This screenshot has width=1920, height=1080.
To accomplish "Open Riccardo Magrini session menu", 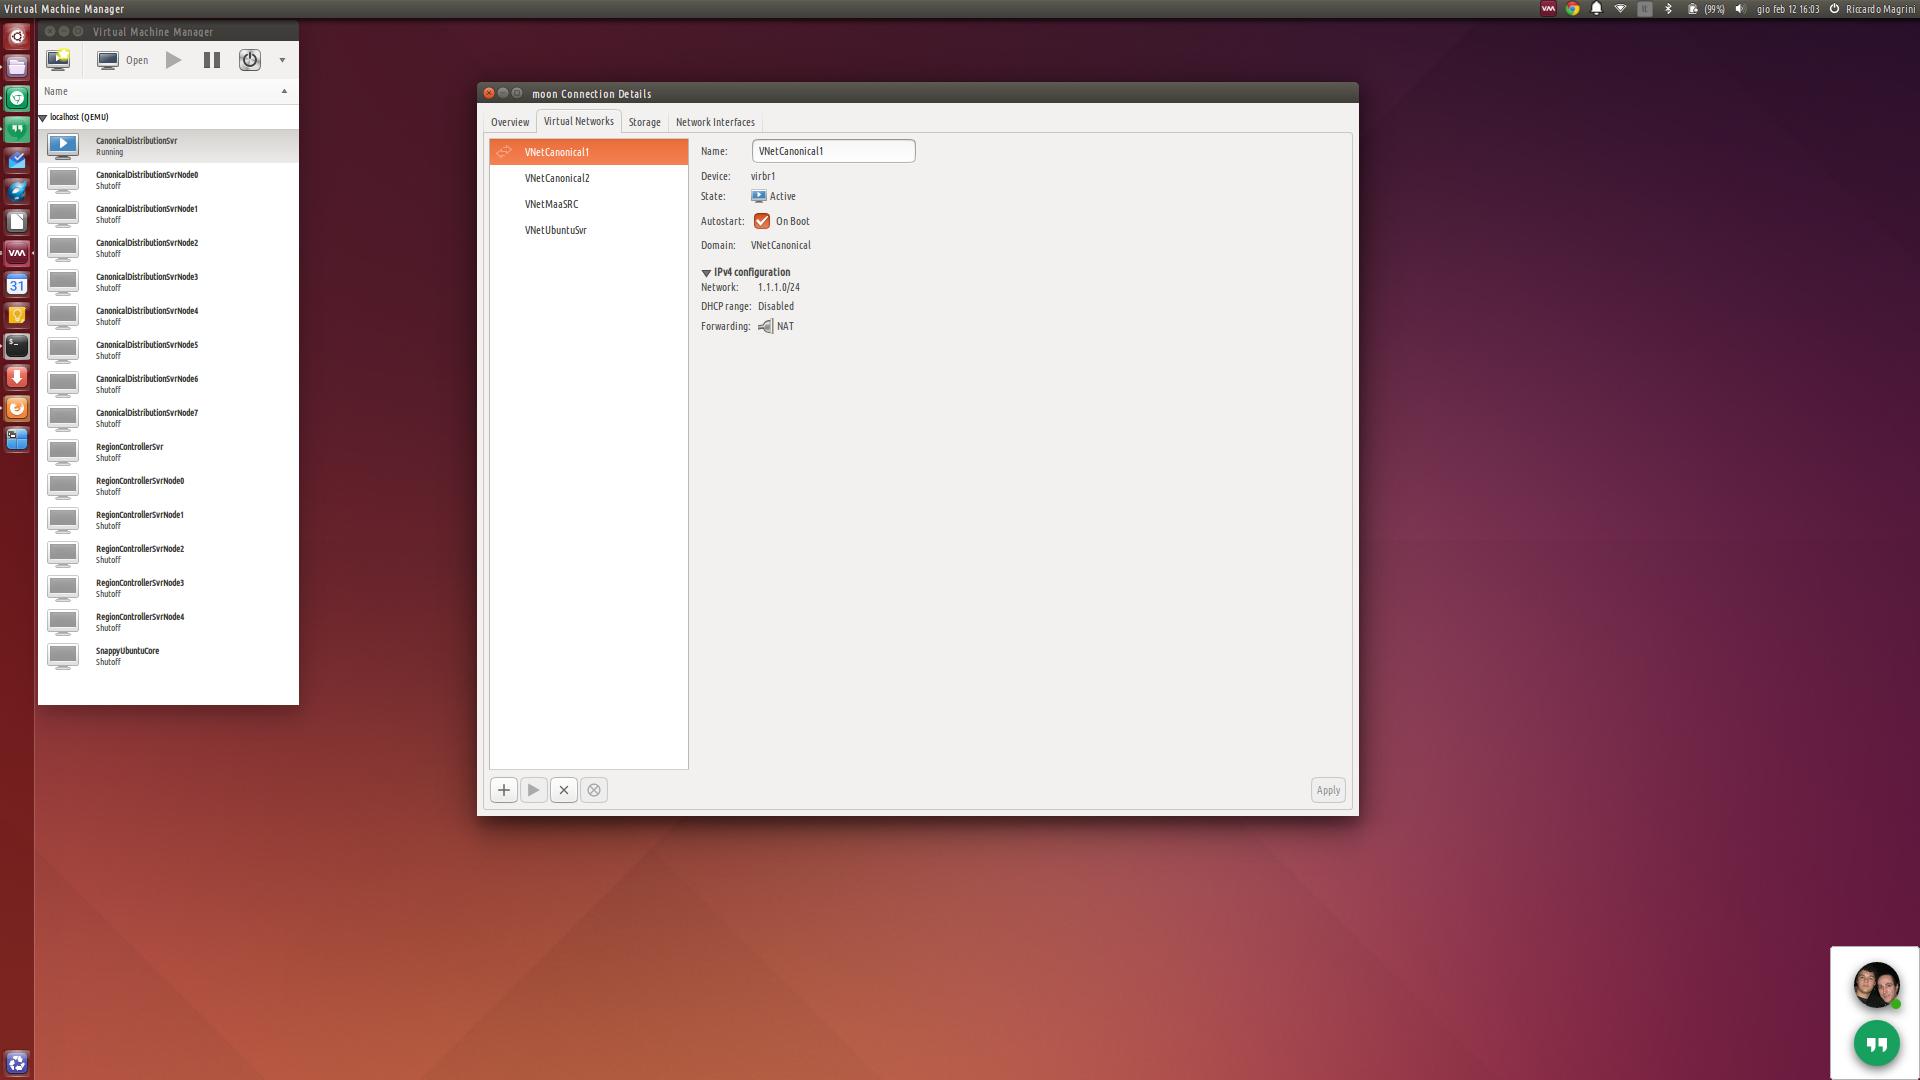I will (x=1872, y=9).
